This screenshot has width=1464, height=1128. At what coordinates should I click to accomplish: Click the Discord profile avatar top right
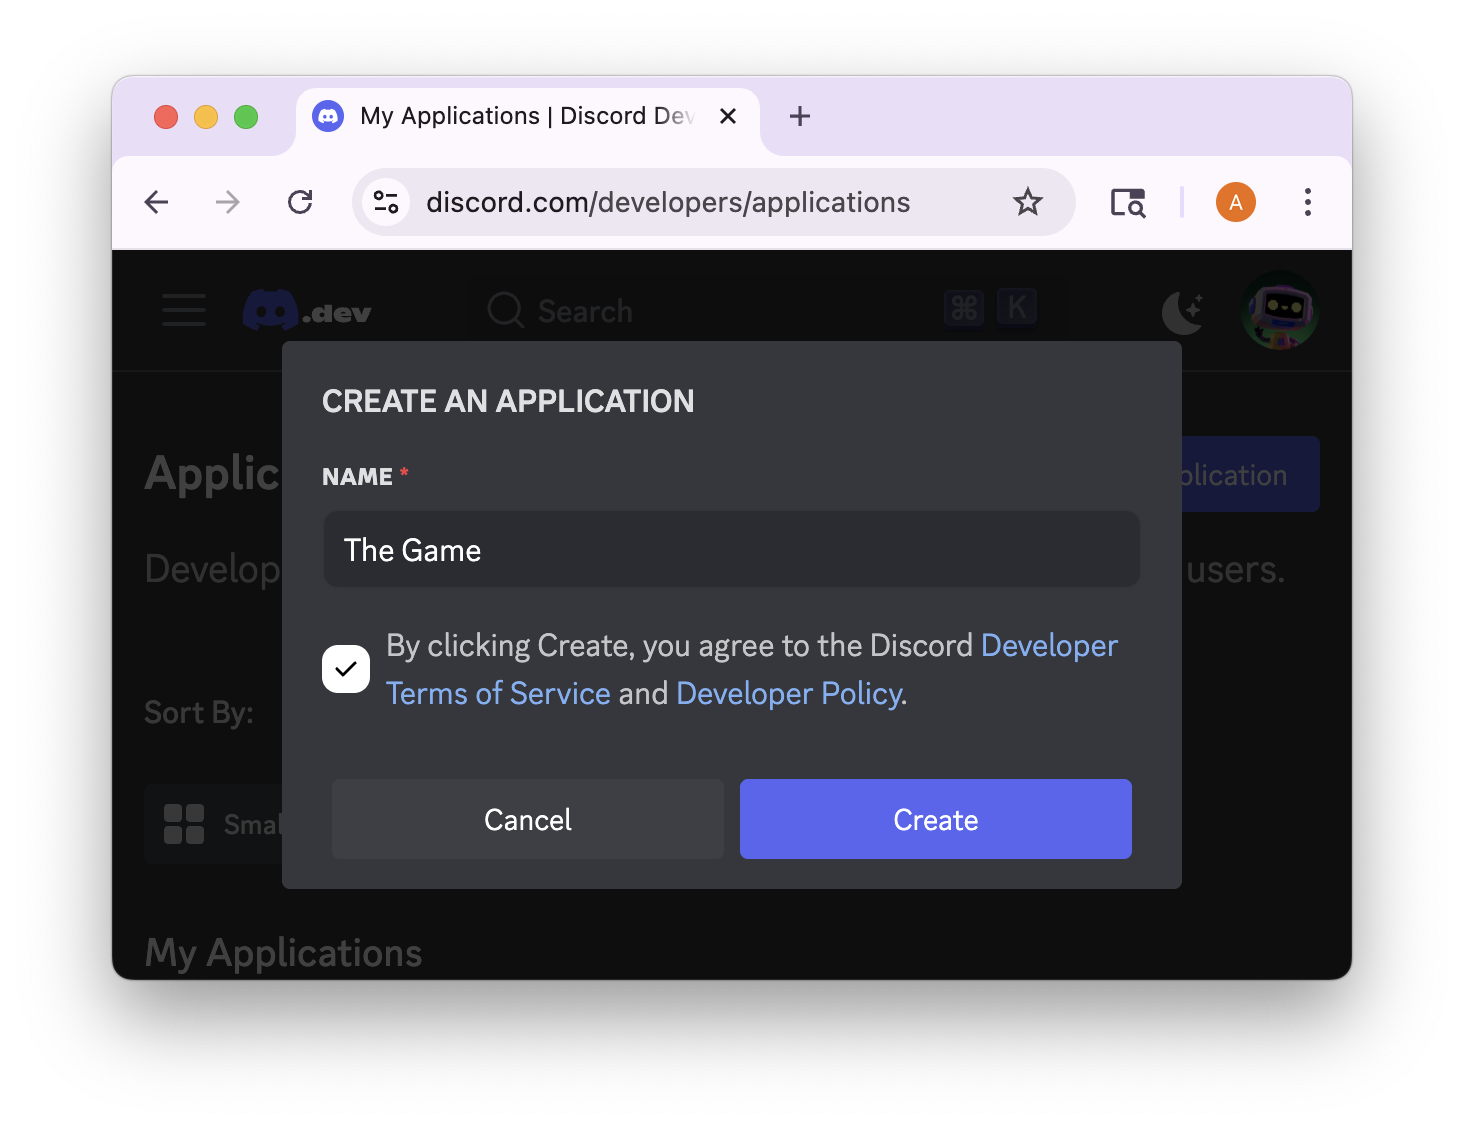tap(1279, 311)
